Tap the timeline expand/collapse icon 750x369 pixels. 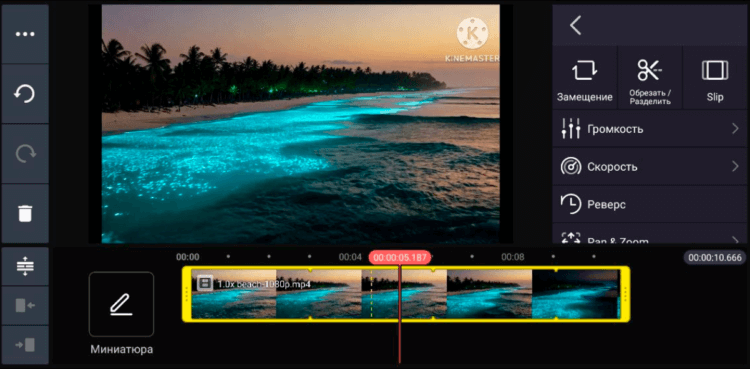pos(25,266)
